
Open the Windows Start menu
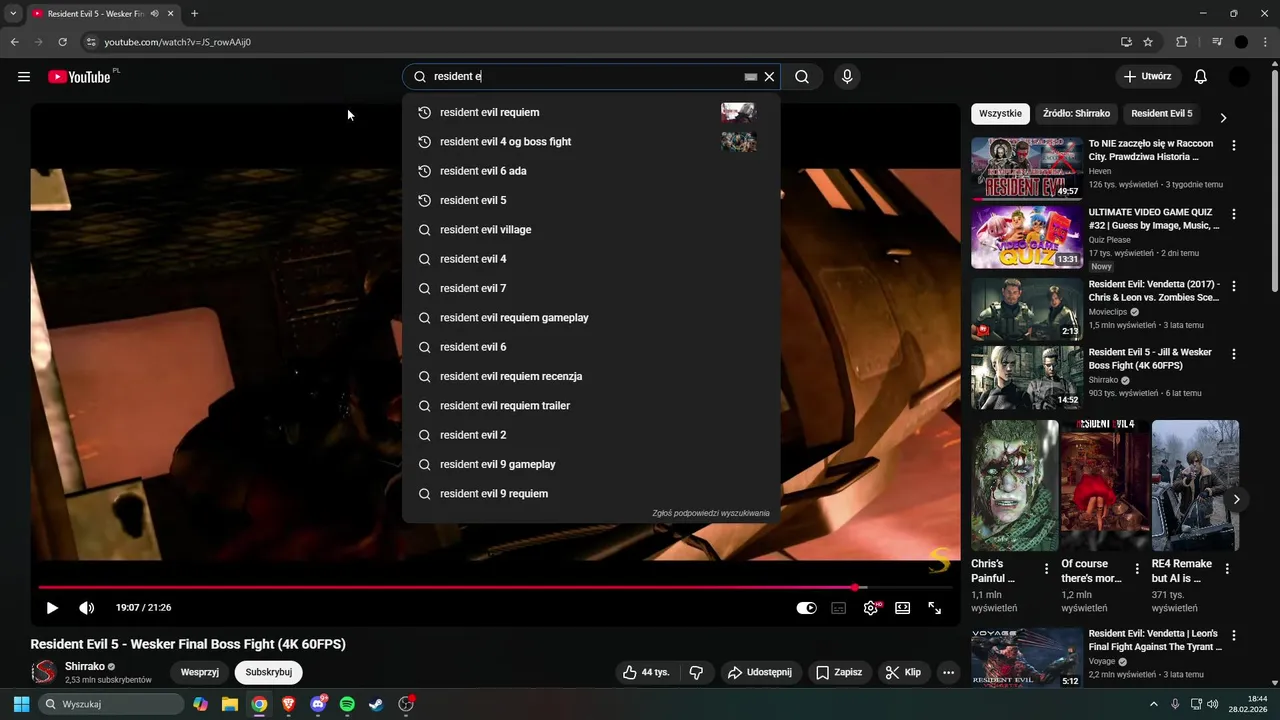coord(21,704)
